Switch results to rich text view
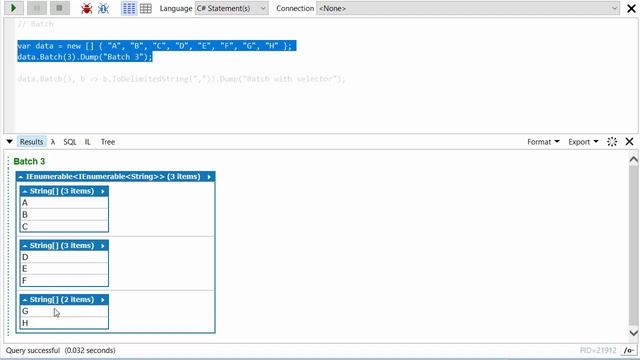This screenshot has width=640, height=360. point(129,9)
